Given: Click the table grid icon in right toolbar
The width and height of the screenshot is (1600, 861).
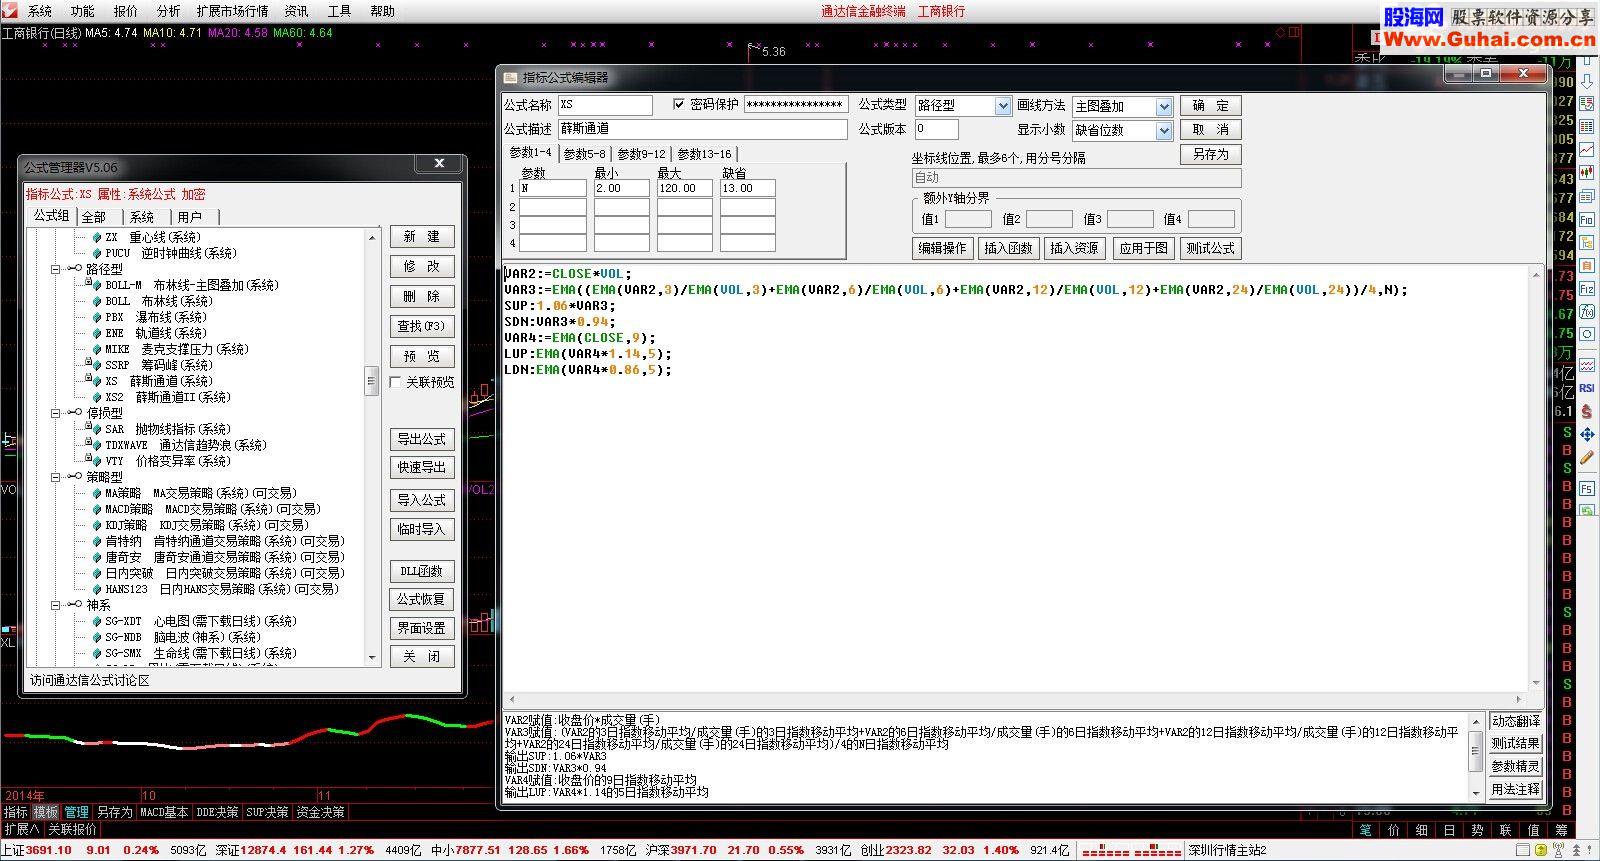Looking at the screenshot, I should tap(1587, 126).
